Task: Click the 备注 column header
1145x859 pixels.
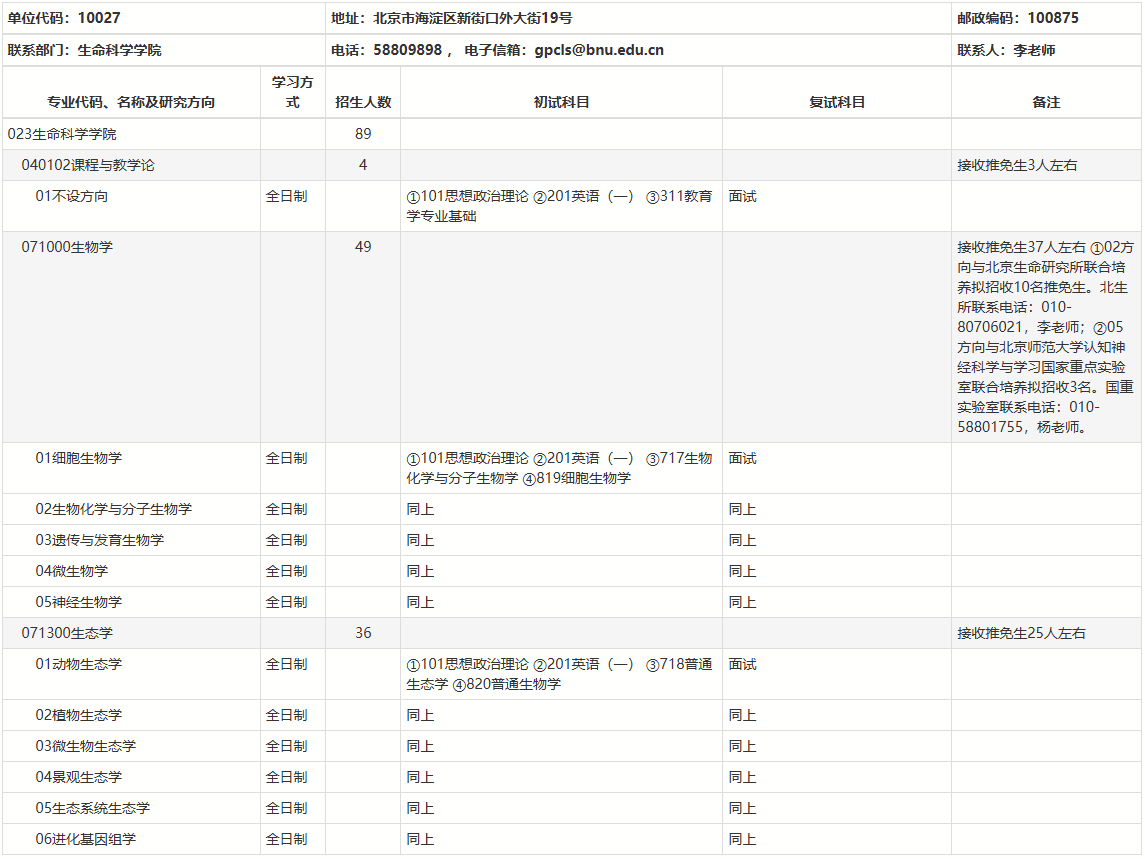Action: 1046,102
